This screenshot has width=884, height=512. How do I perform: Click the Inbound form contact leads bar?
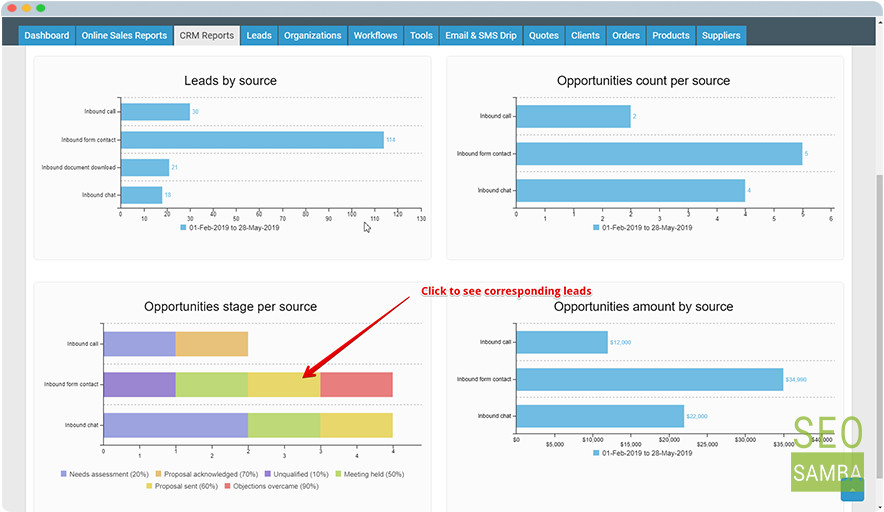[x=253, y=140]
